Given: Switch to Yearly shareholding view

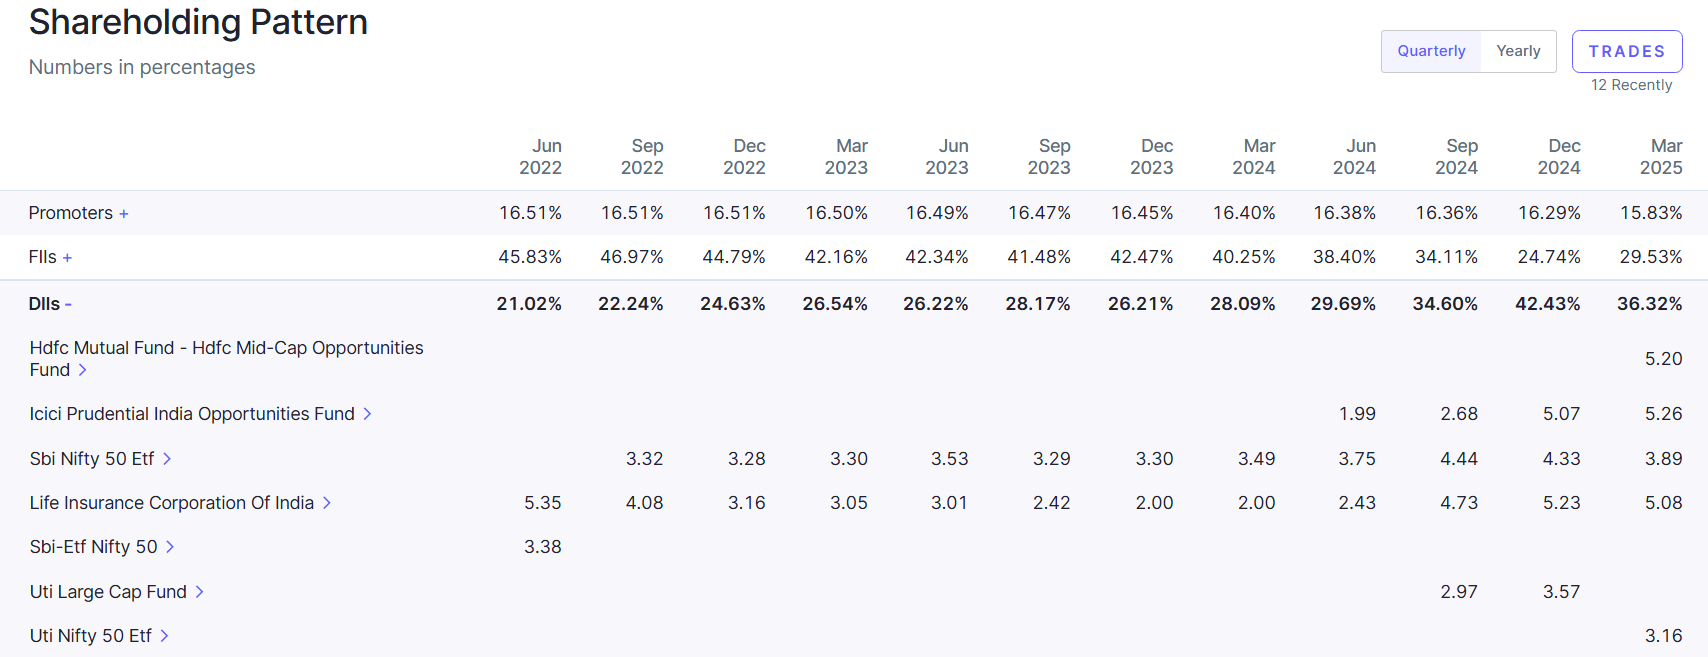Looking at the screenshot, I should pos(1518,51).
